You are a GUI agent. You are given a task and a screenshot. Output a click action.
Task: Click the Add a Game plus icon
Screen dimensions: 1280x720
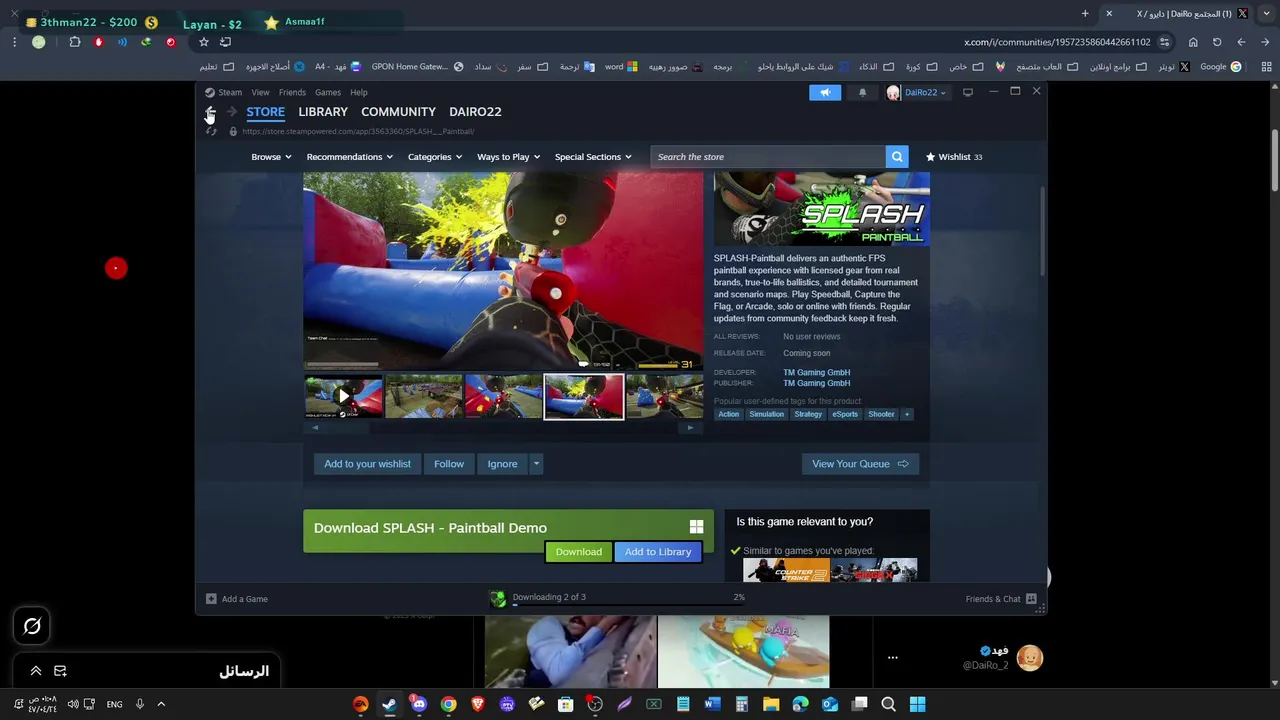(x=211, y=599)
